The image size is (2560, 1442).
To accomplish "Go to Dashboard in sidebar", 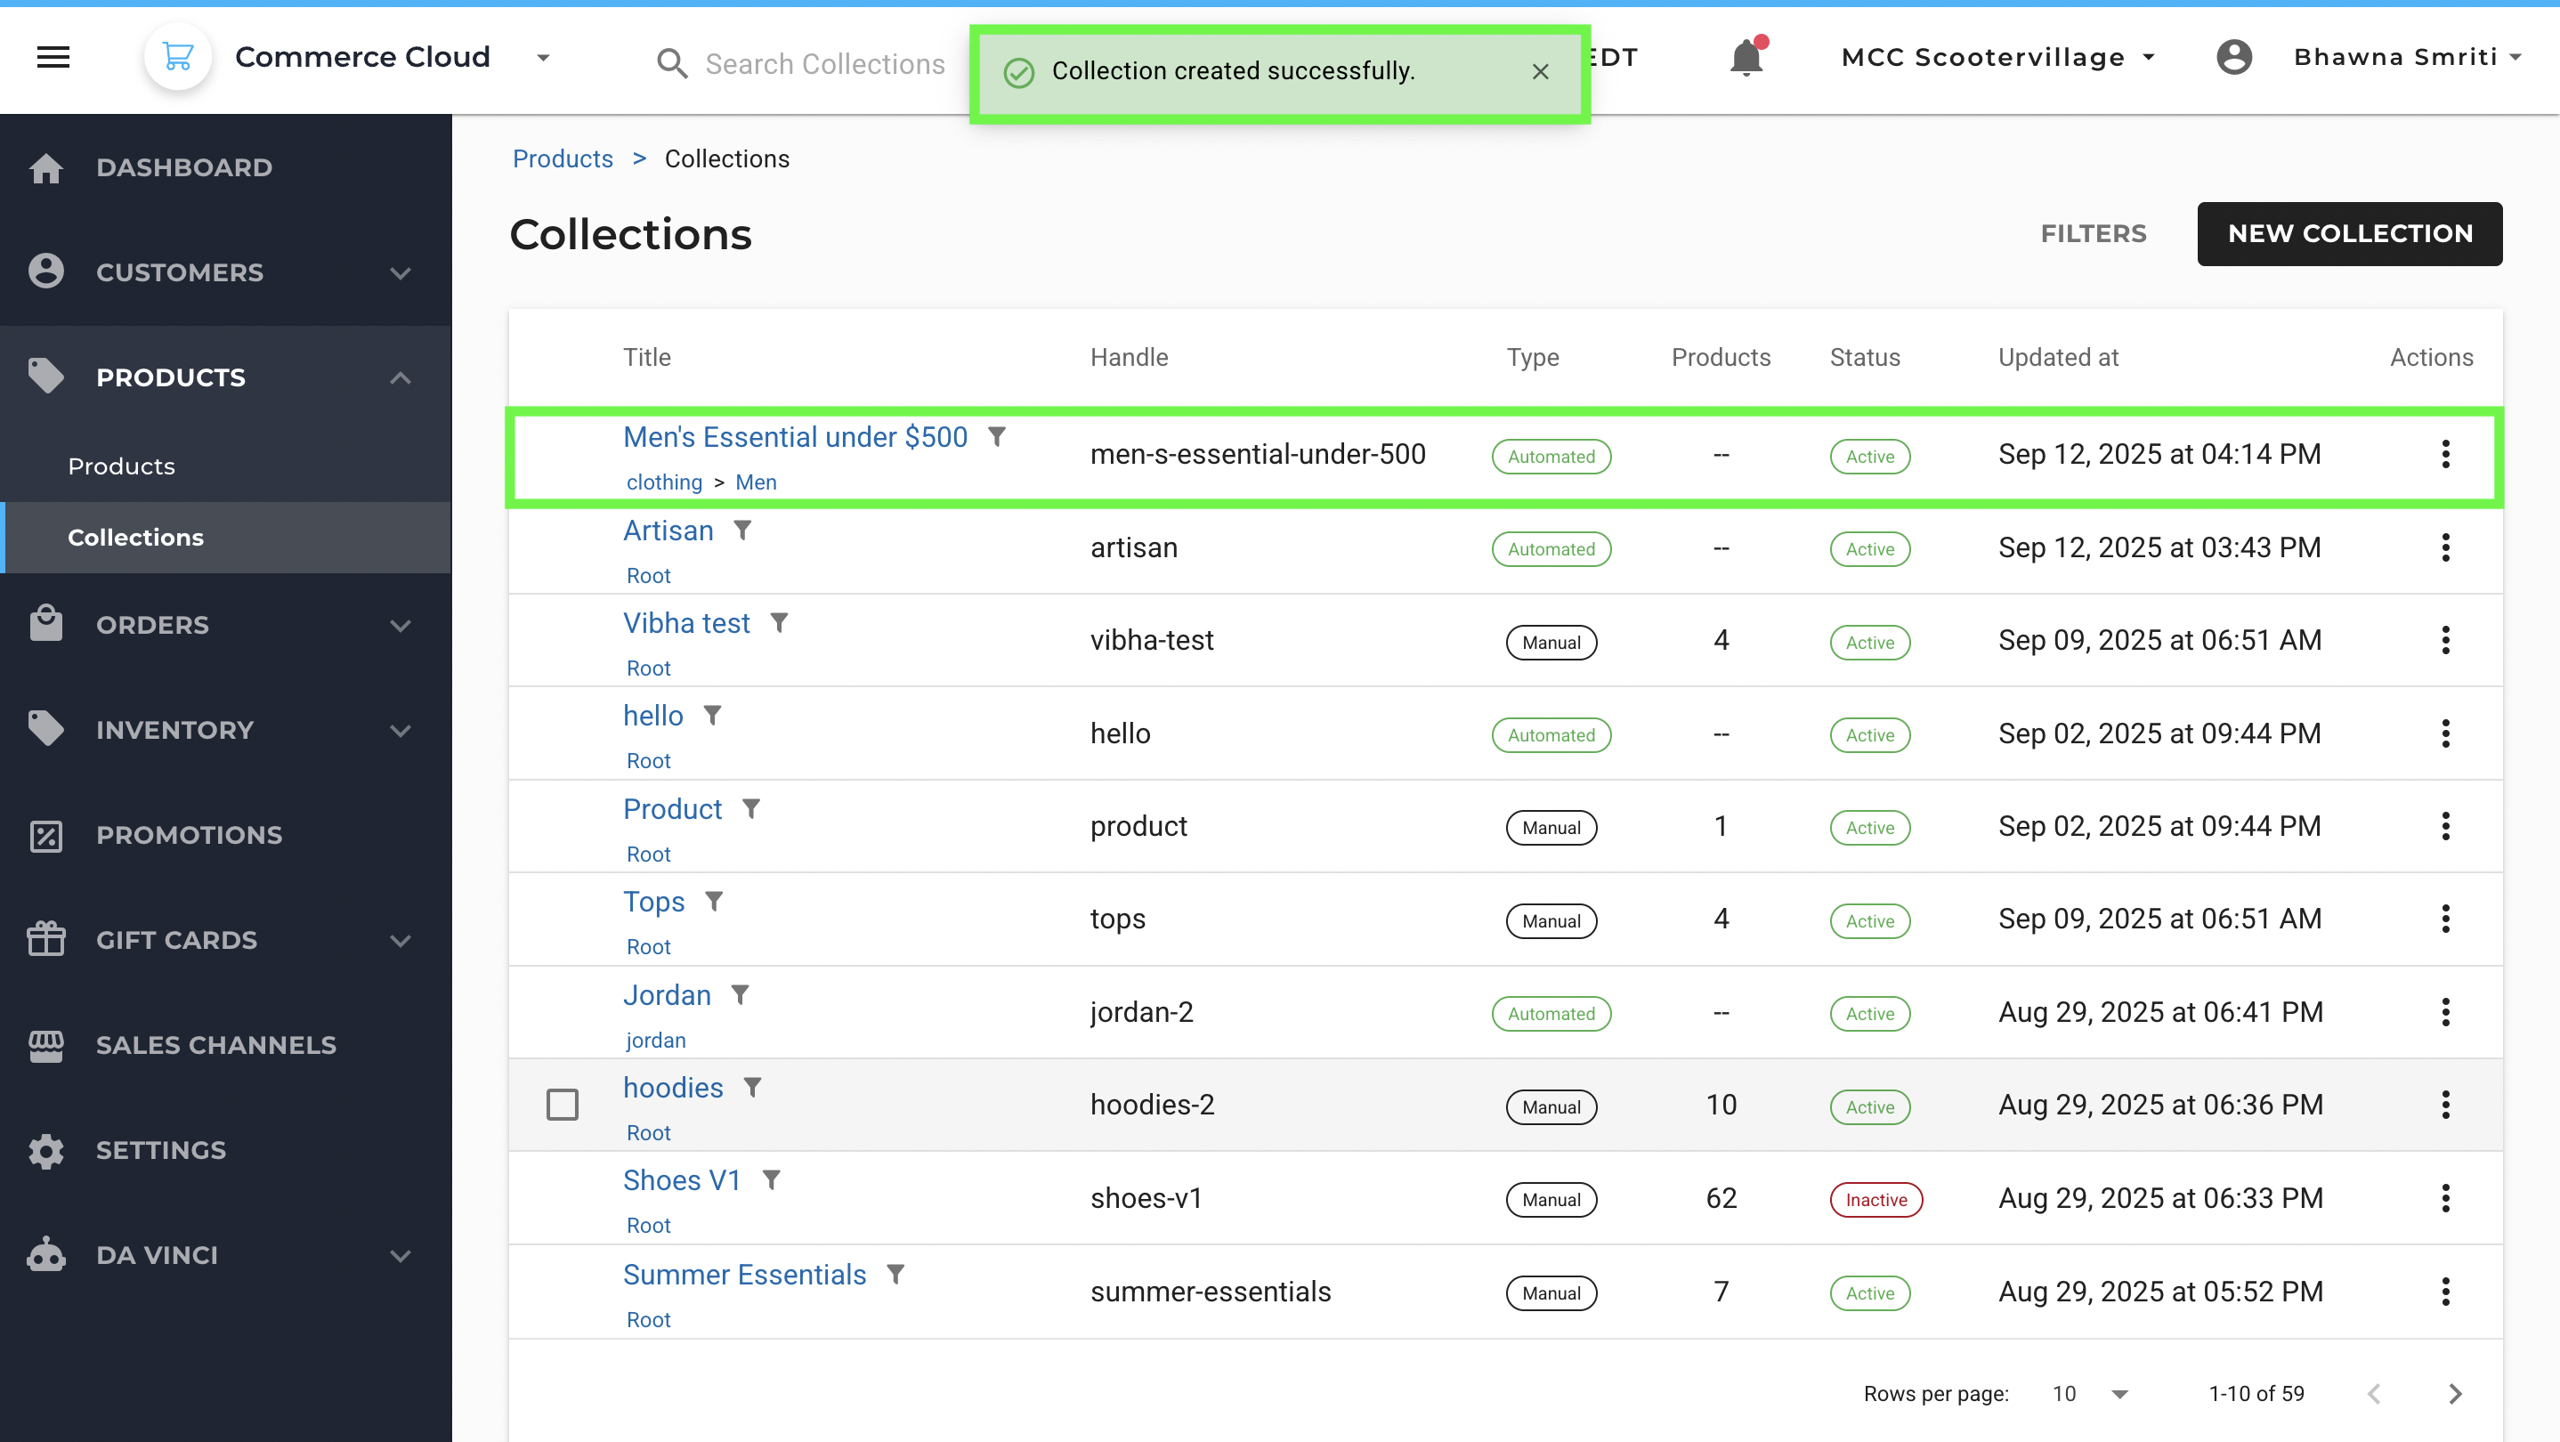I will [x=184, y=167].
